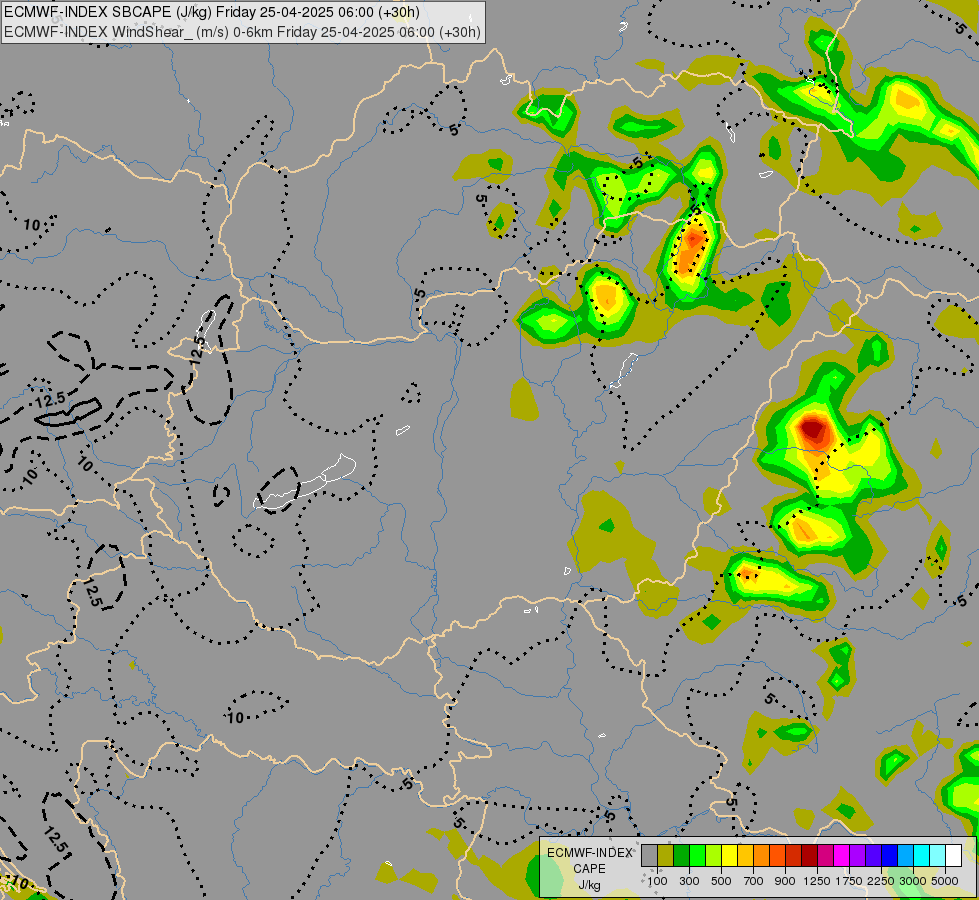Click the '900' legend scale value
979x900 pixels.
tap(785, 881)
